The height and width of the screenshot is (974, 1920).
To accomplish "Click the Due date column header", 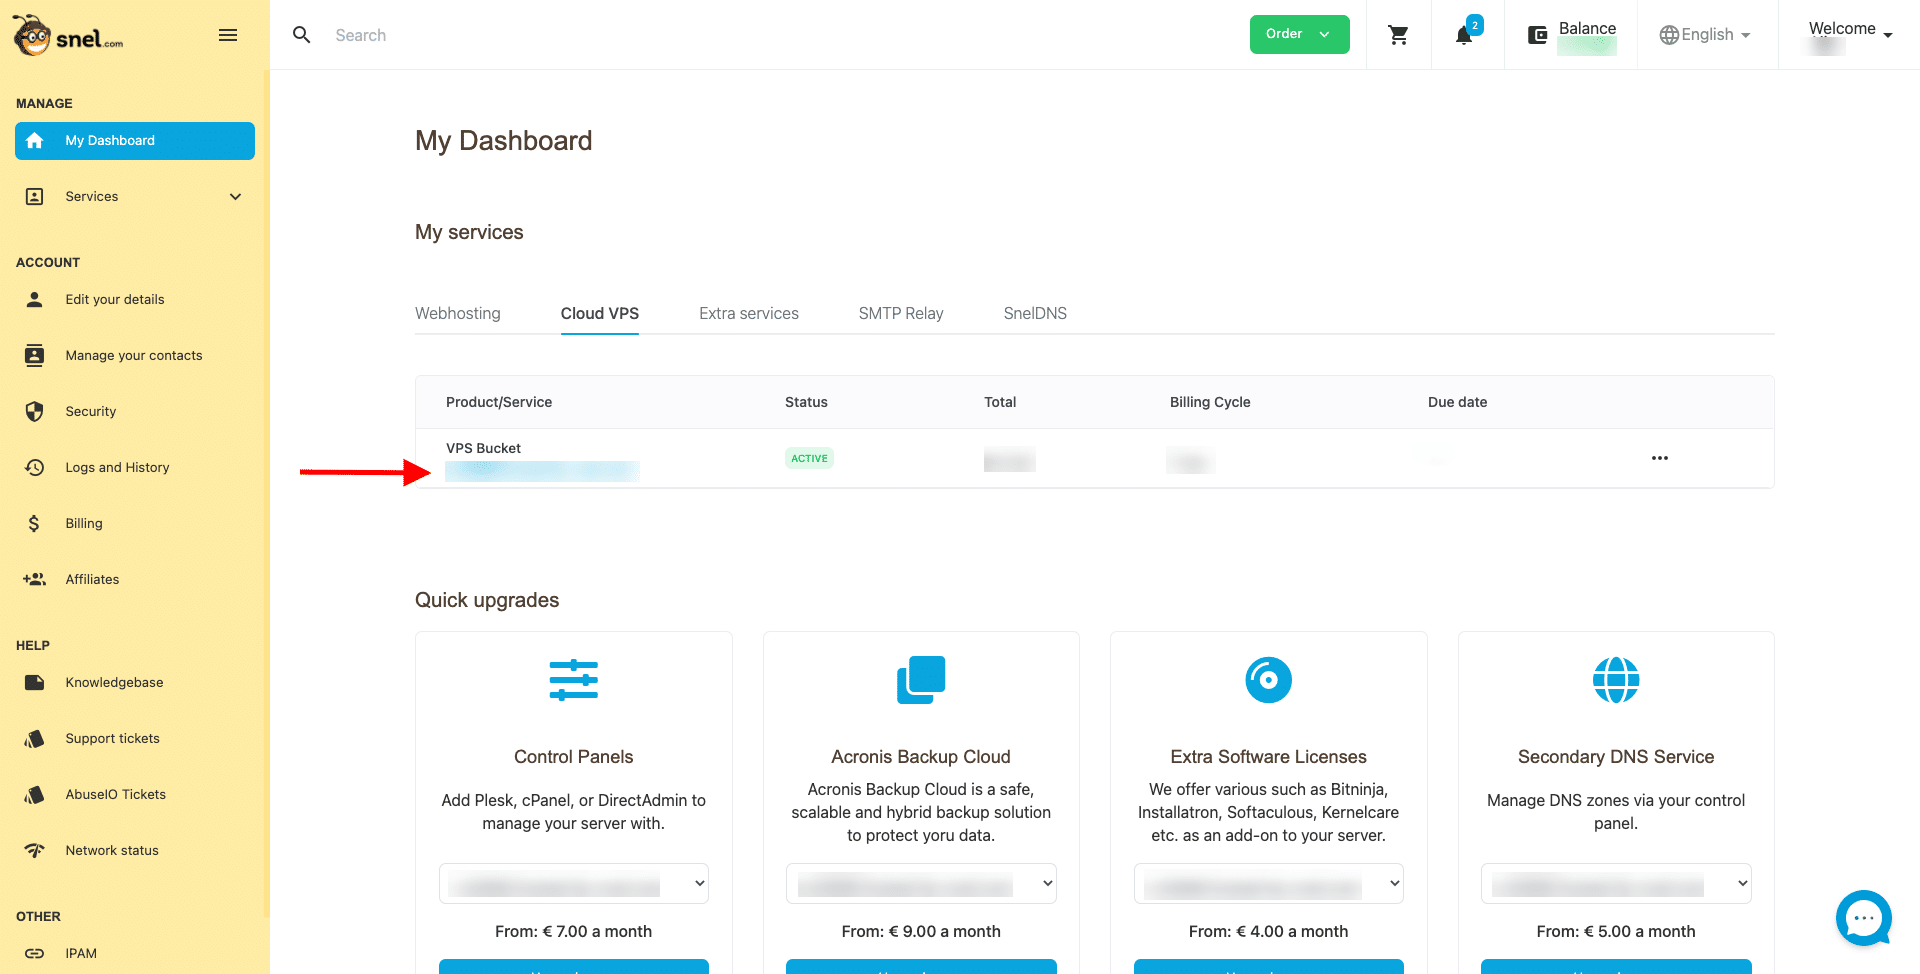I will point(1457,402).
